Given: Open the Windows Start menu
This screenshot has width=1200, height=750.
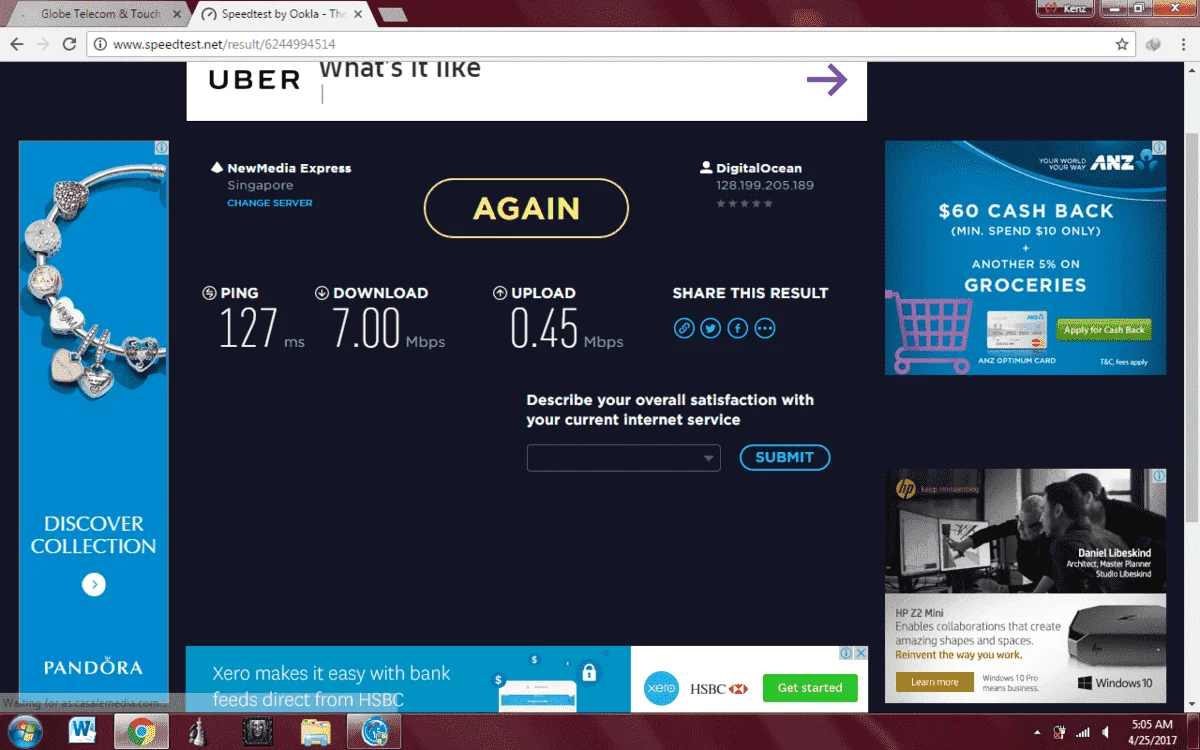Looking at the screenshot, I should pos(24,731).
